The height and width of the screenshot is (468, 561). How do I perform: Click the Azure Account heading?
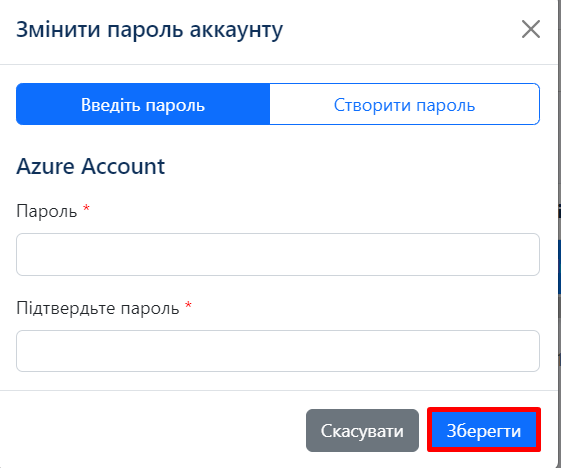point(91,166)
